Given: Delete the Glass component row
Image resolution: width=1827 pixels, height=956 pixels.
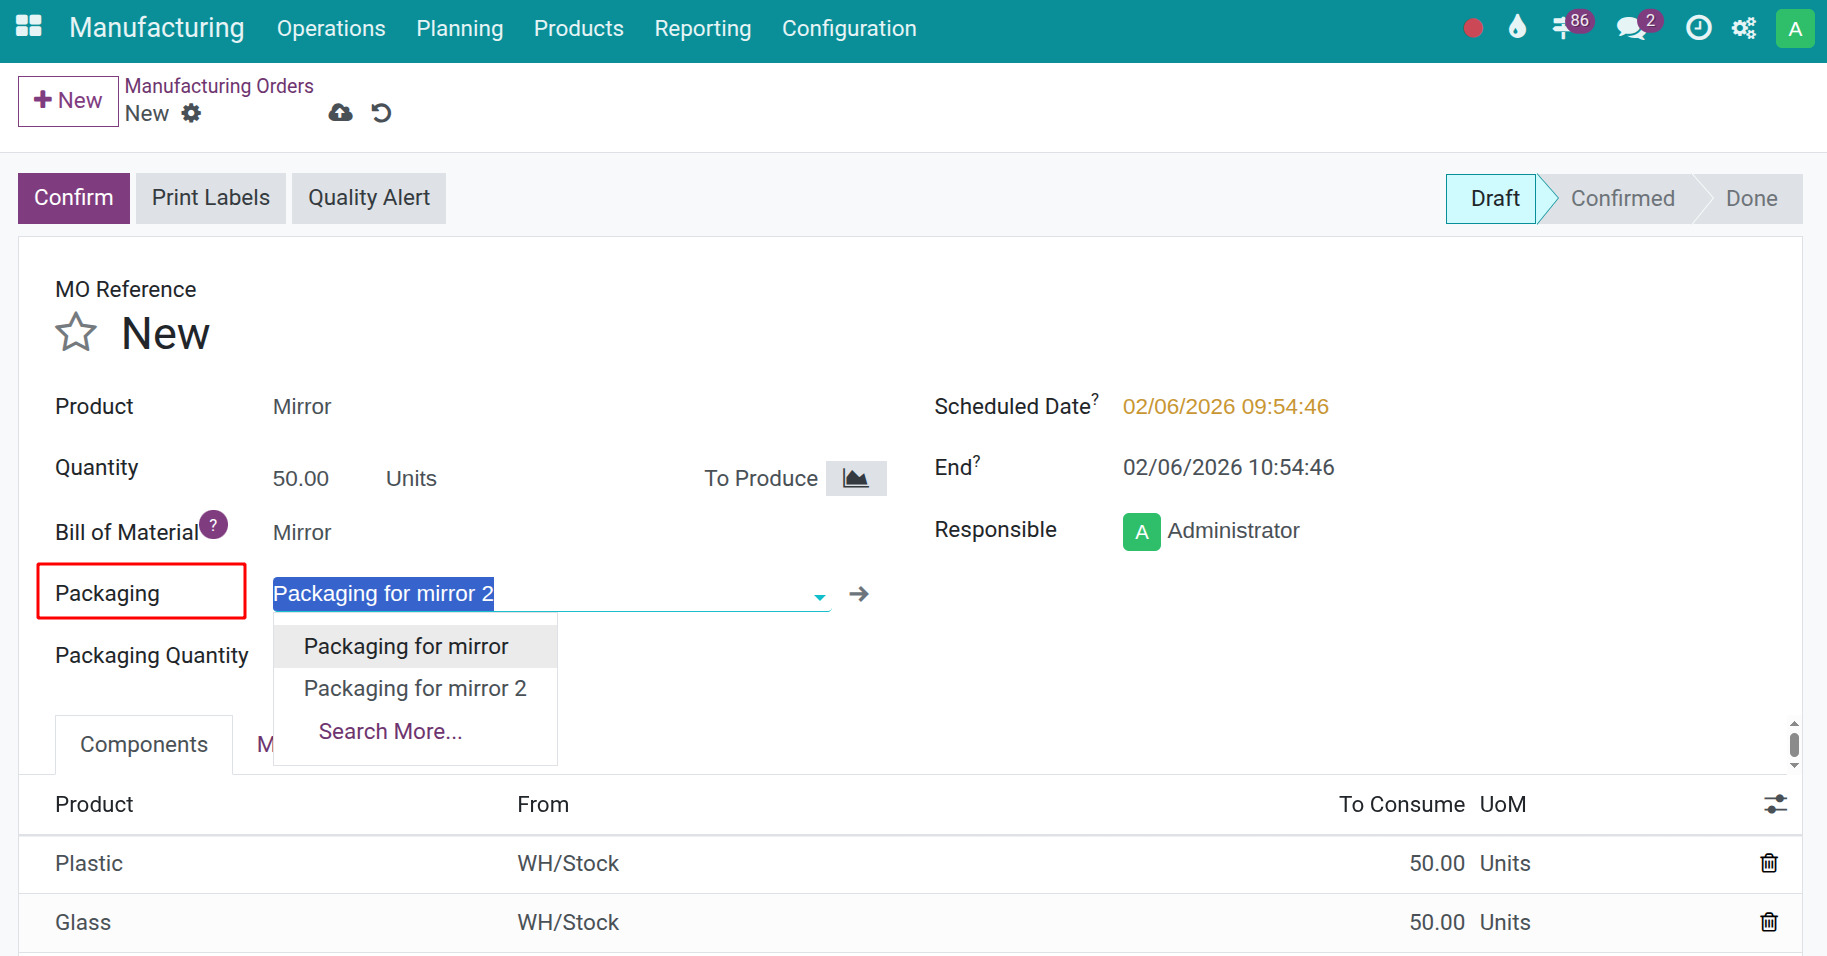Looking at the screenshot, I should click(x=1768, y=922).
